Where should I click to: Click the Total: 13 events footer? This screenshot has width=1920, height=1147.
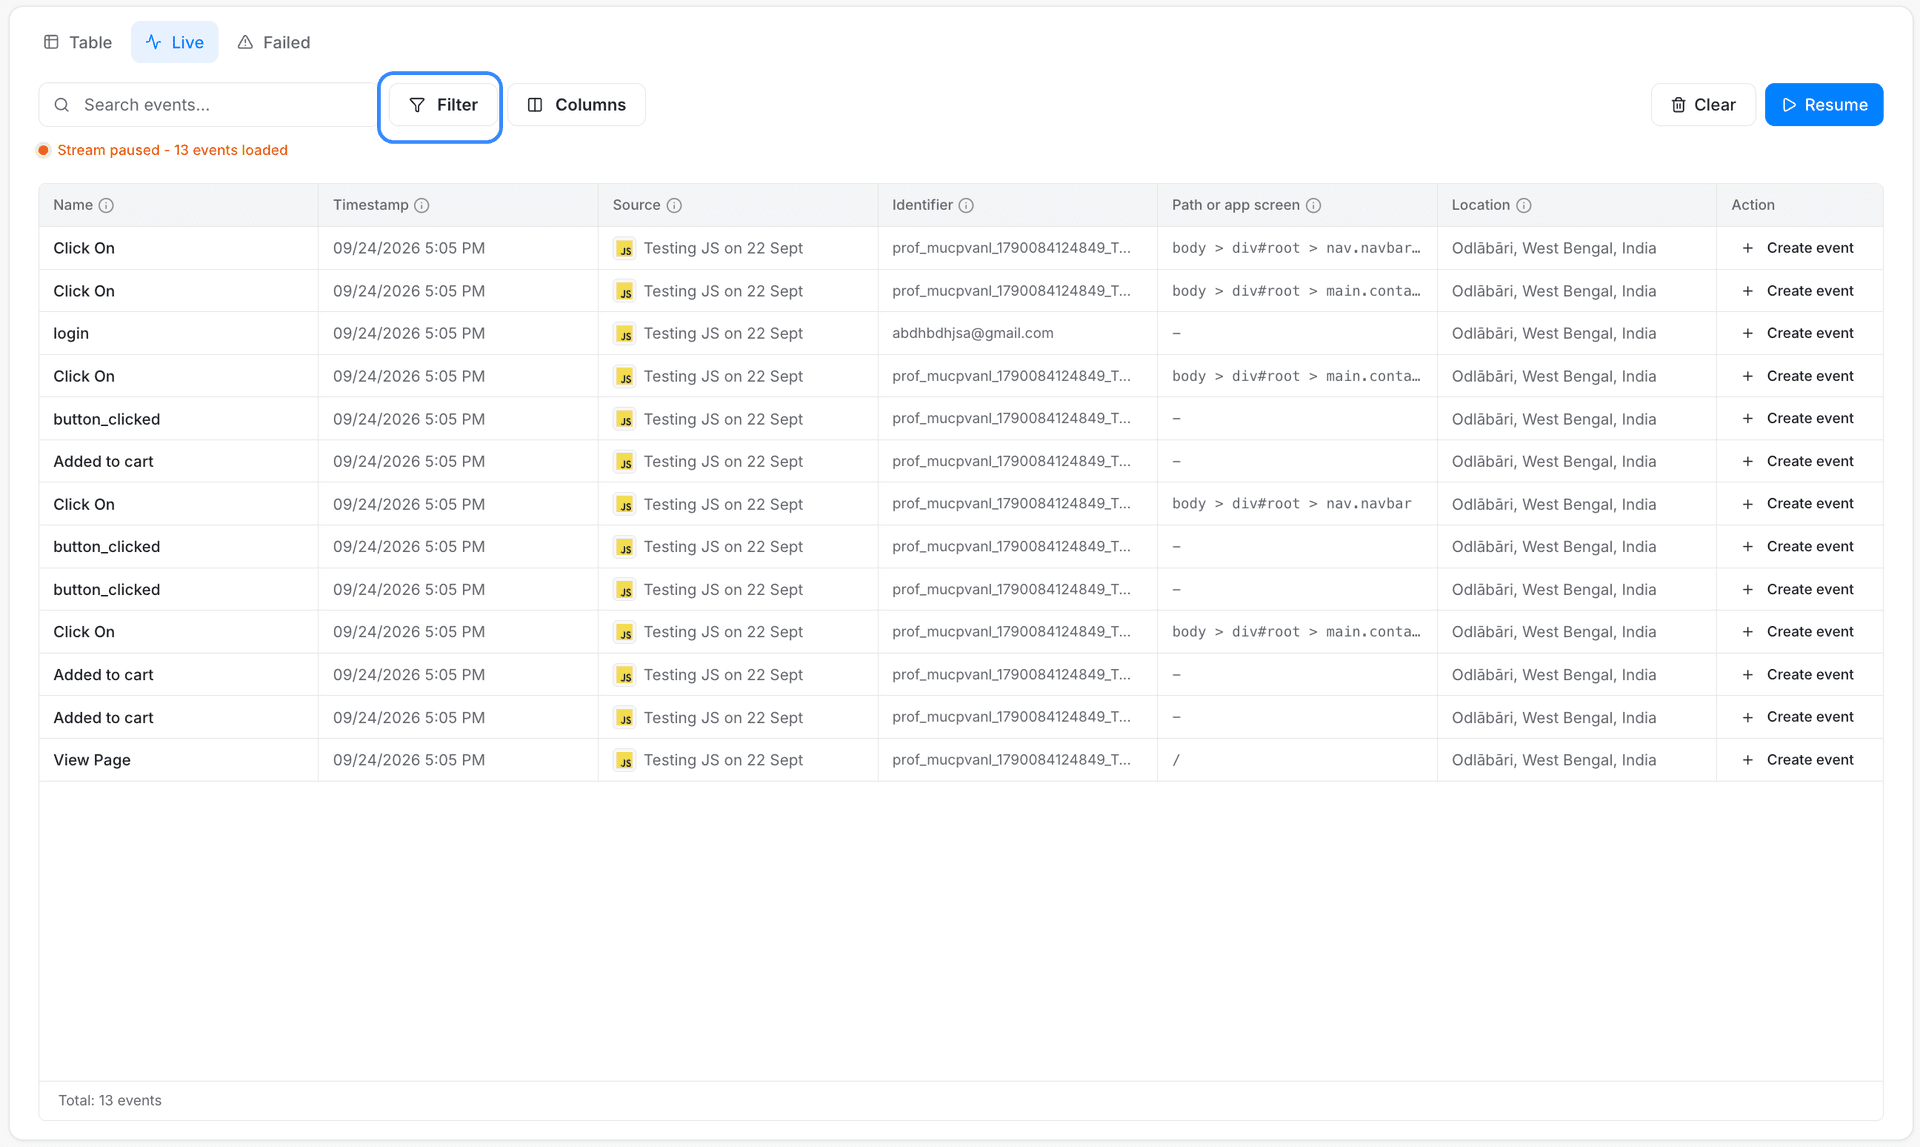[110, 1101]
